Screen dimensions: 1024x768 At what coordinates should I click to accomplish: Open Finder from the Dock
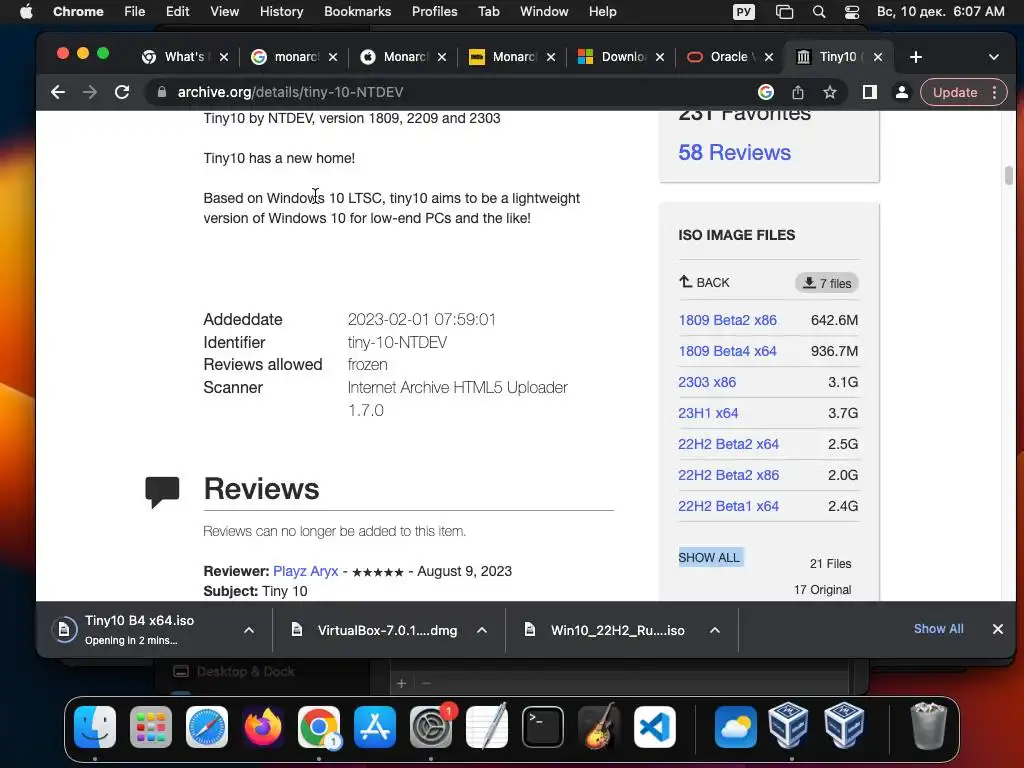pyautogui.click(x=95, y=727)
